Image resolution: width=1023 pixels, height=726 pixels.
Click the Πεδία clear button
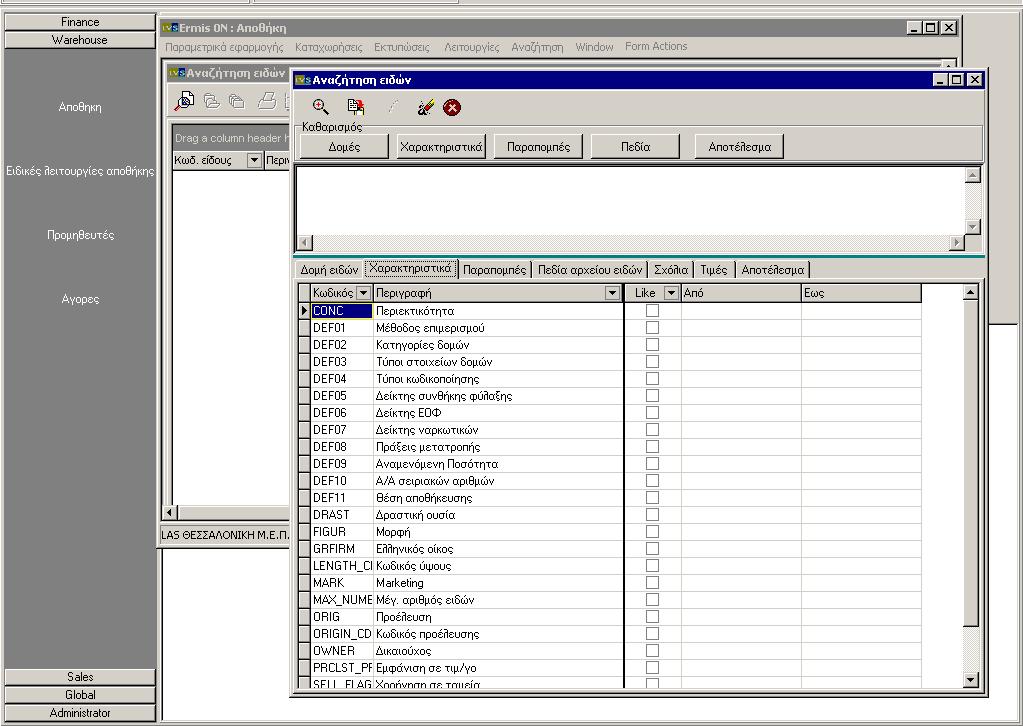click(635, 147)
